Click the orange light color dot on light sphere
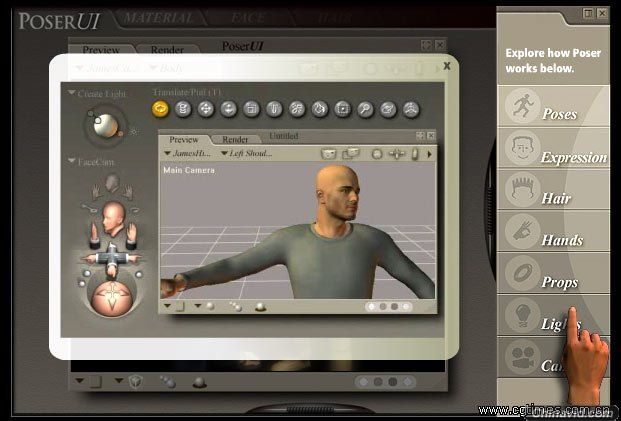621x421 pixels. pos(120,134)
